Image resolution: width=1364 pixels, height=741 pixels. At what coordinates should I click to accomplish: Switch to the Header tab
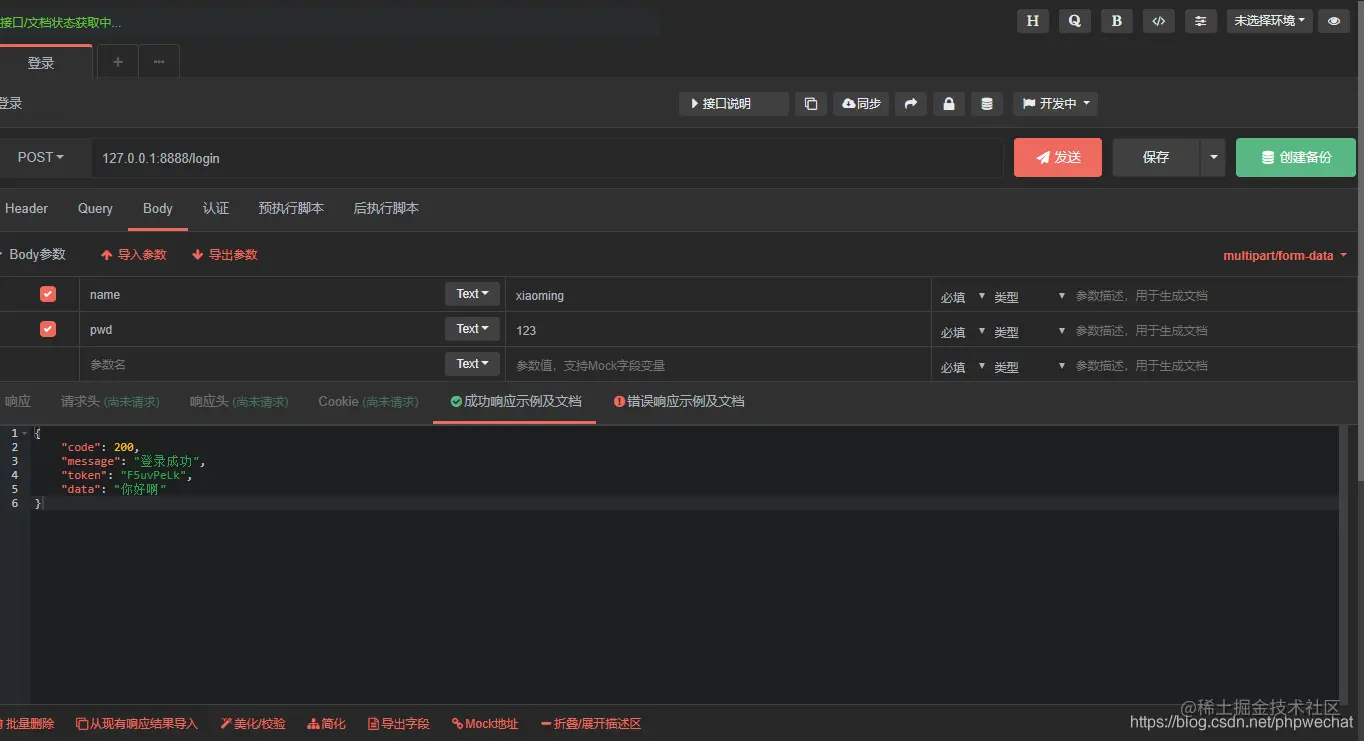[26, 209]
